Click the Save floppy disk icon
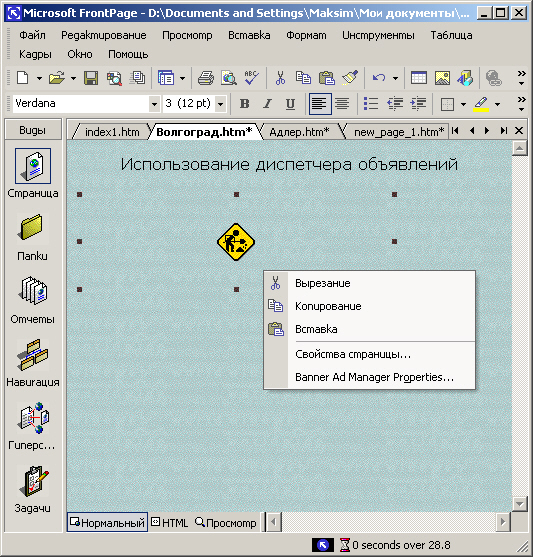Screen dimensions: 533x557 point(91,78)
